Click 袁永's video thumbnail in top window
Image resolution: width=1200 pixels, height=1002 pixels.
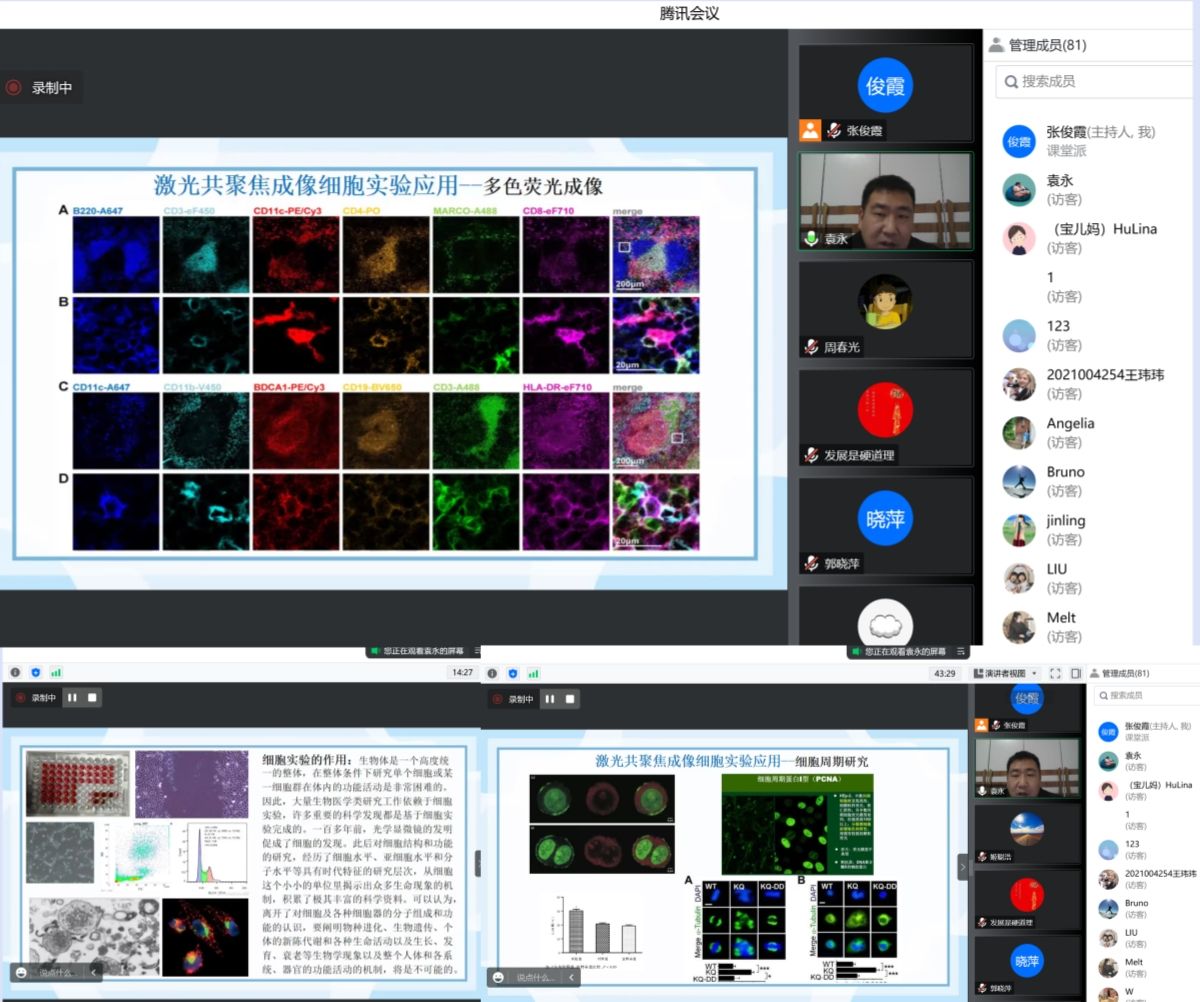click(885, 200)
